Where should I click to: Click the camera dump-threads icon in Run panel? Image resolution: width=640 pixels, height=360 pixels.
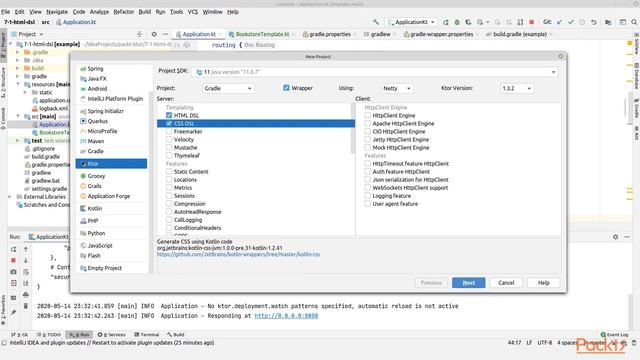coord(13,271)
